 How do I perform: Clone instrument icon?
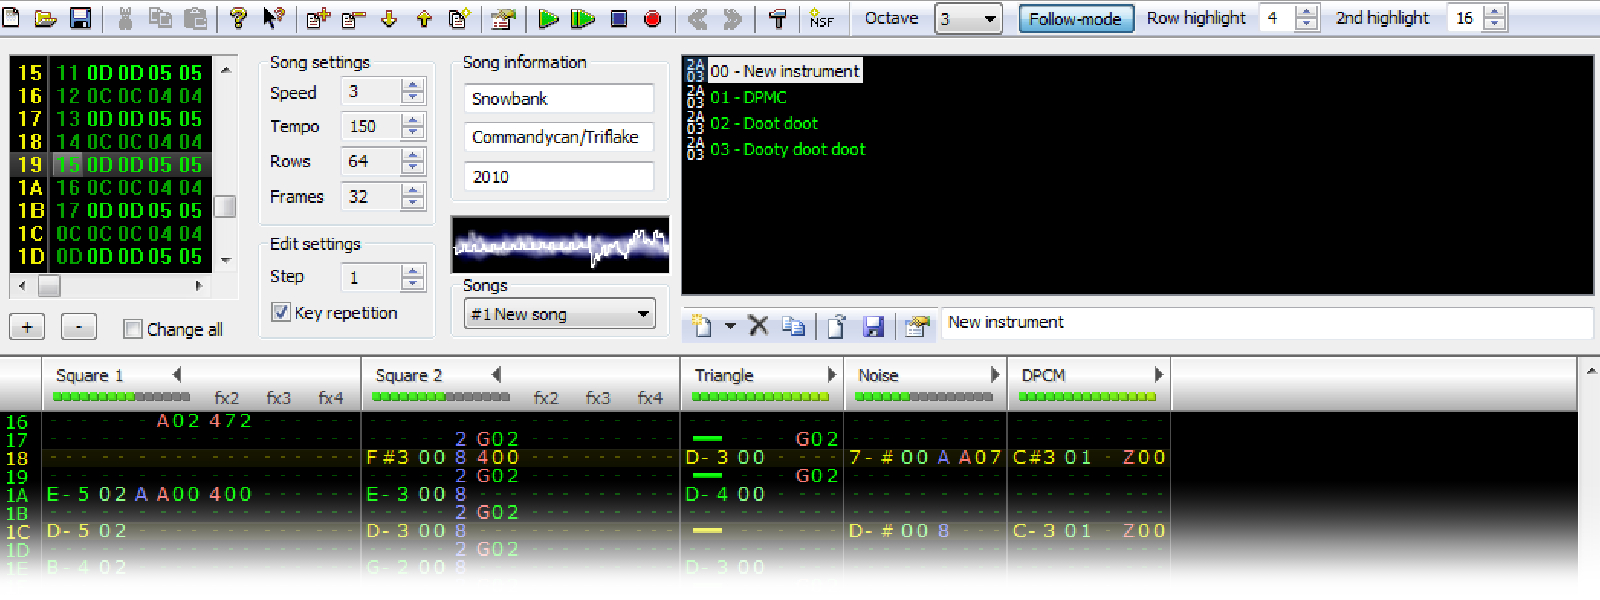794,326
